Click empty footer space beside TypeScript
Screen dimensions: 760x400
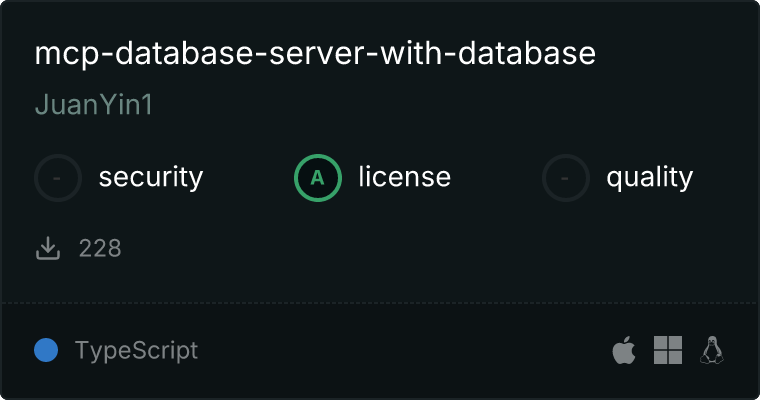click(x=400, y=351)
